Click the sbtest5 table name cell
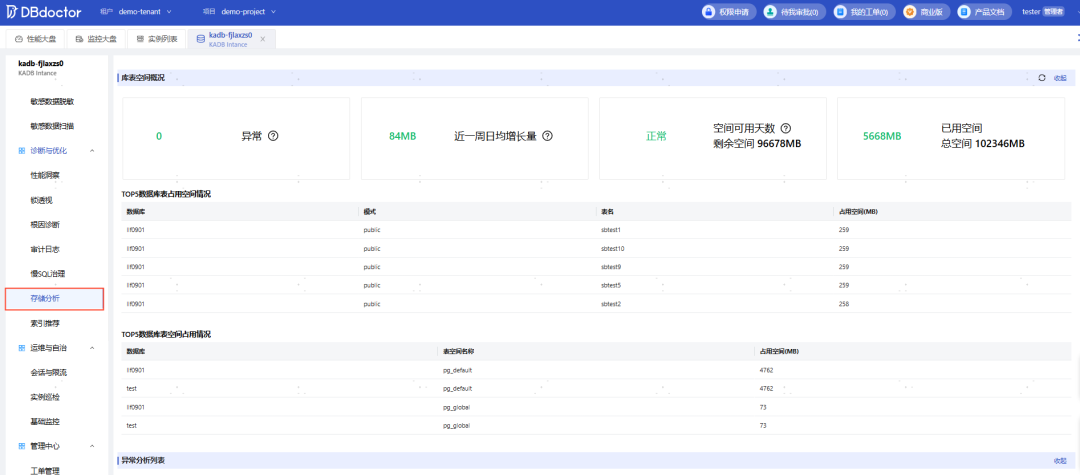The image size is (1080, 475). click(611, 285)
